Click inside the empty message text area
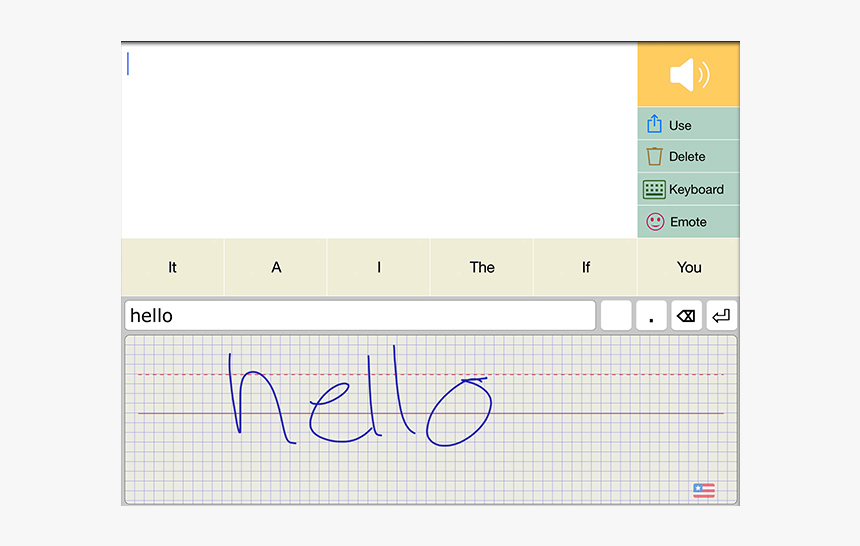 click(x=380, y=140)
